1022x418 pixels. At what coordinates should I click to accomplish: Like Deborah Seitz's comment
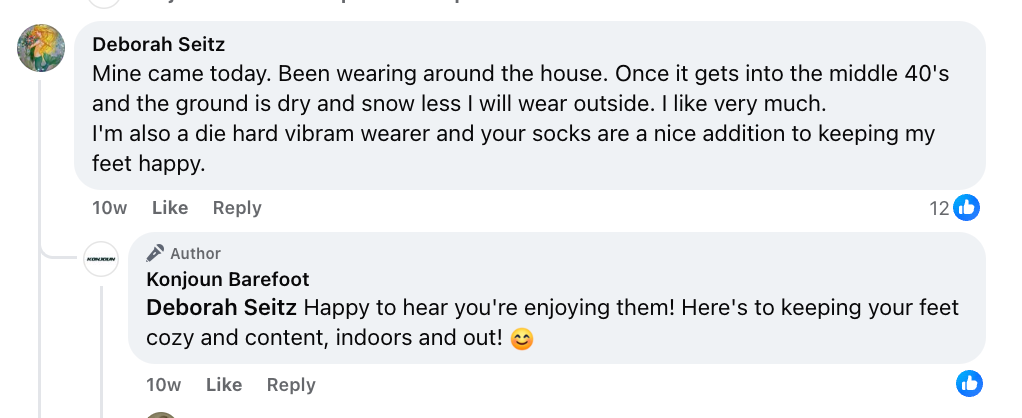pos(170,208)
